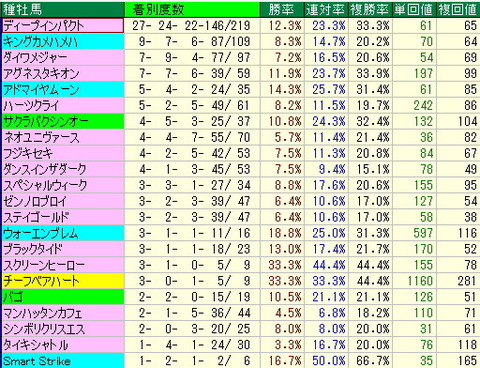
Task: Click the 242 単回値 for ハーツクライ
Action: [x=423, y=106]
